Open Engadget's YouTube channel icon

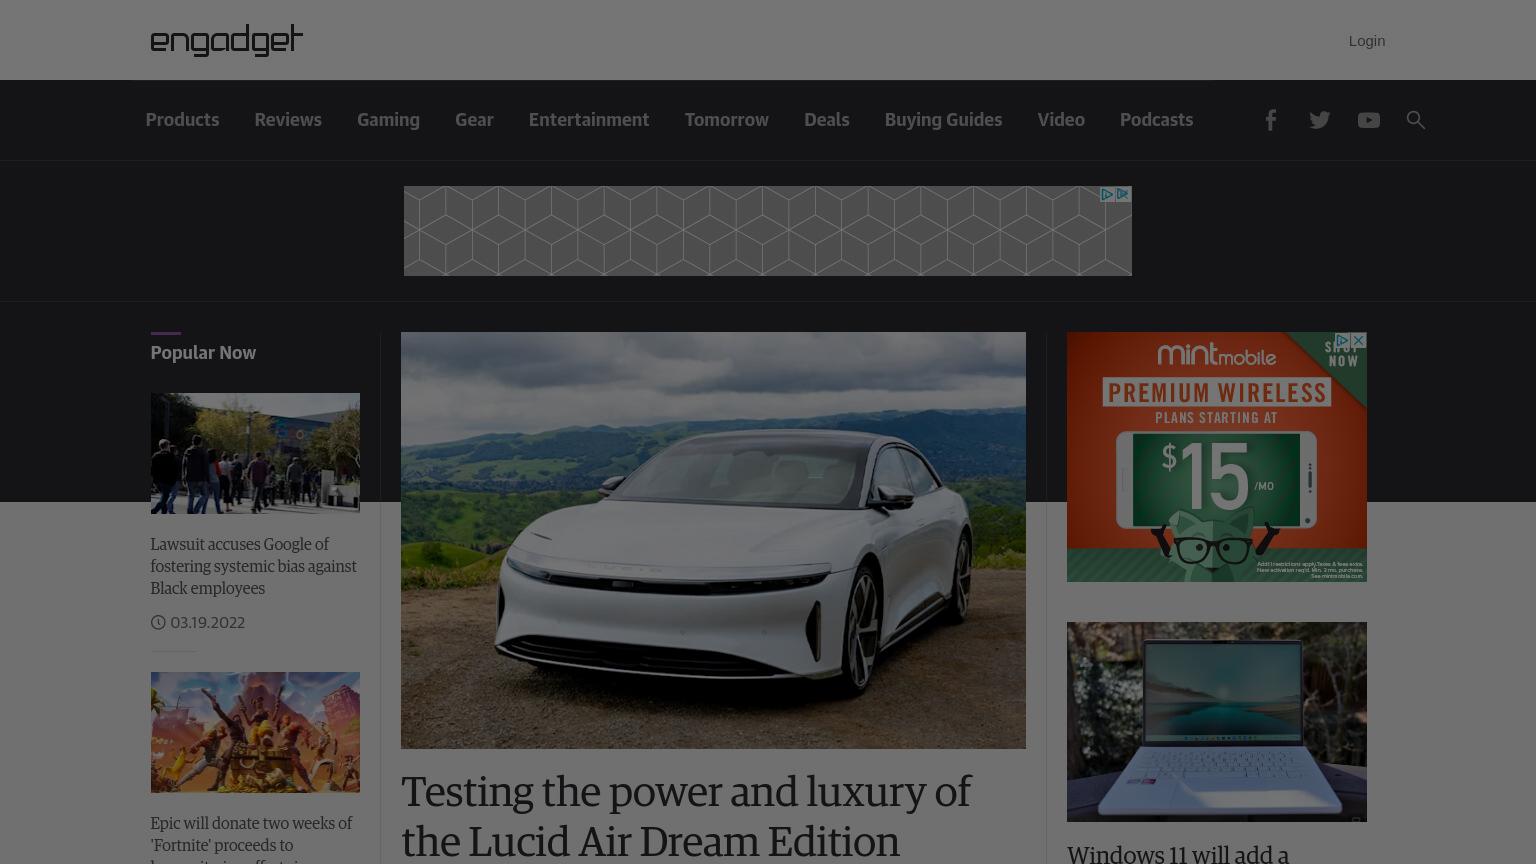pyautogui.click(x=1368, y=120)
